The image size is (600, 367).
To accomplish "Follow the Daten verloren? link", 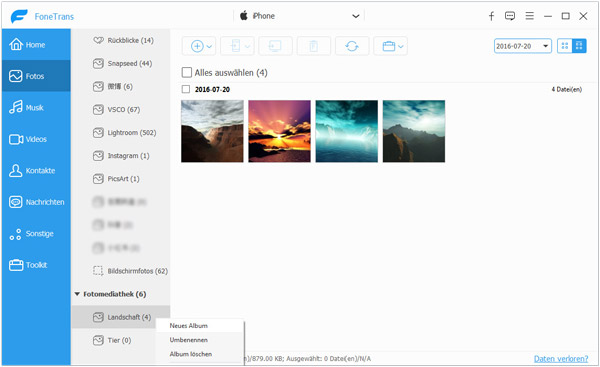I will 561,359.
